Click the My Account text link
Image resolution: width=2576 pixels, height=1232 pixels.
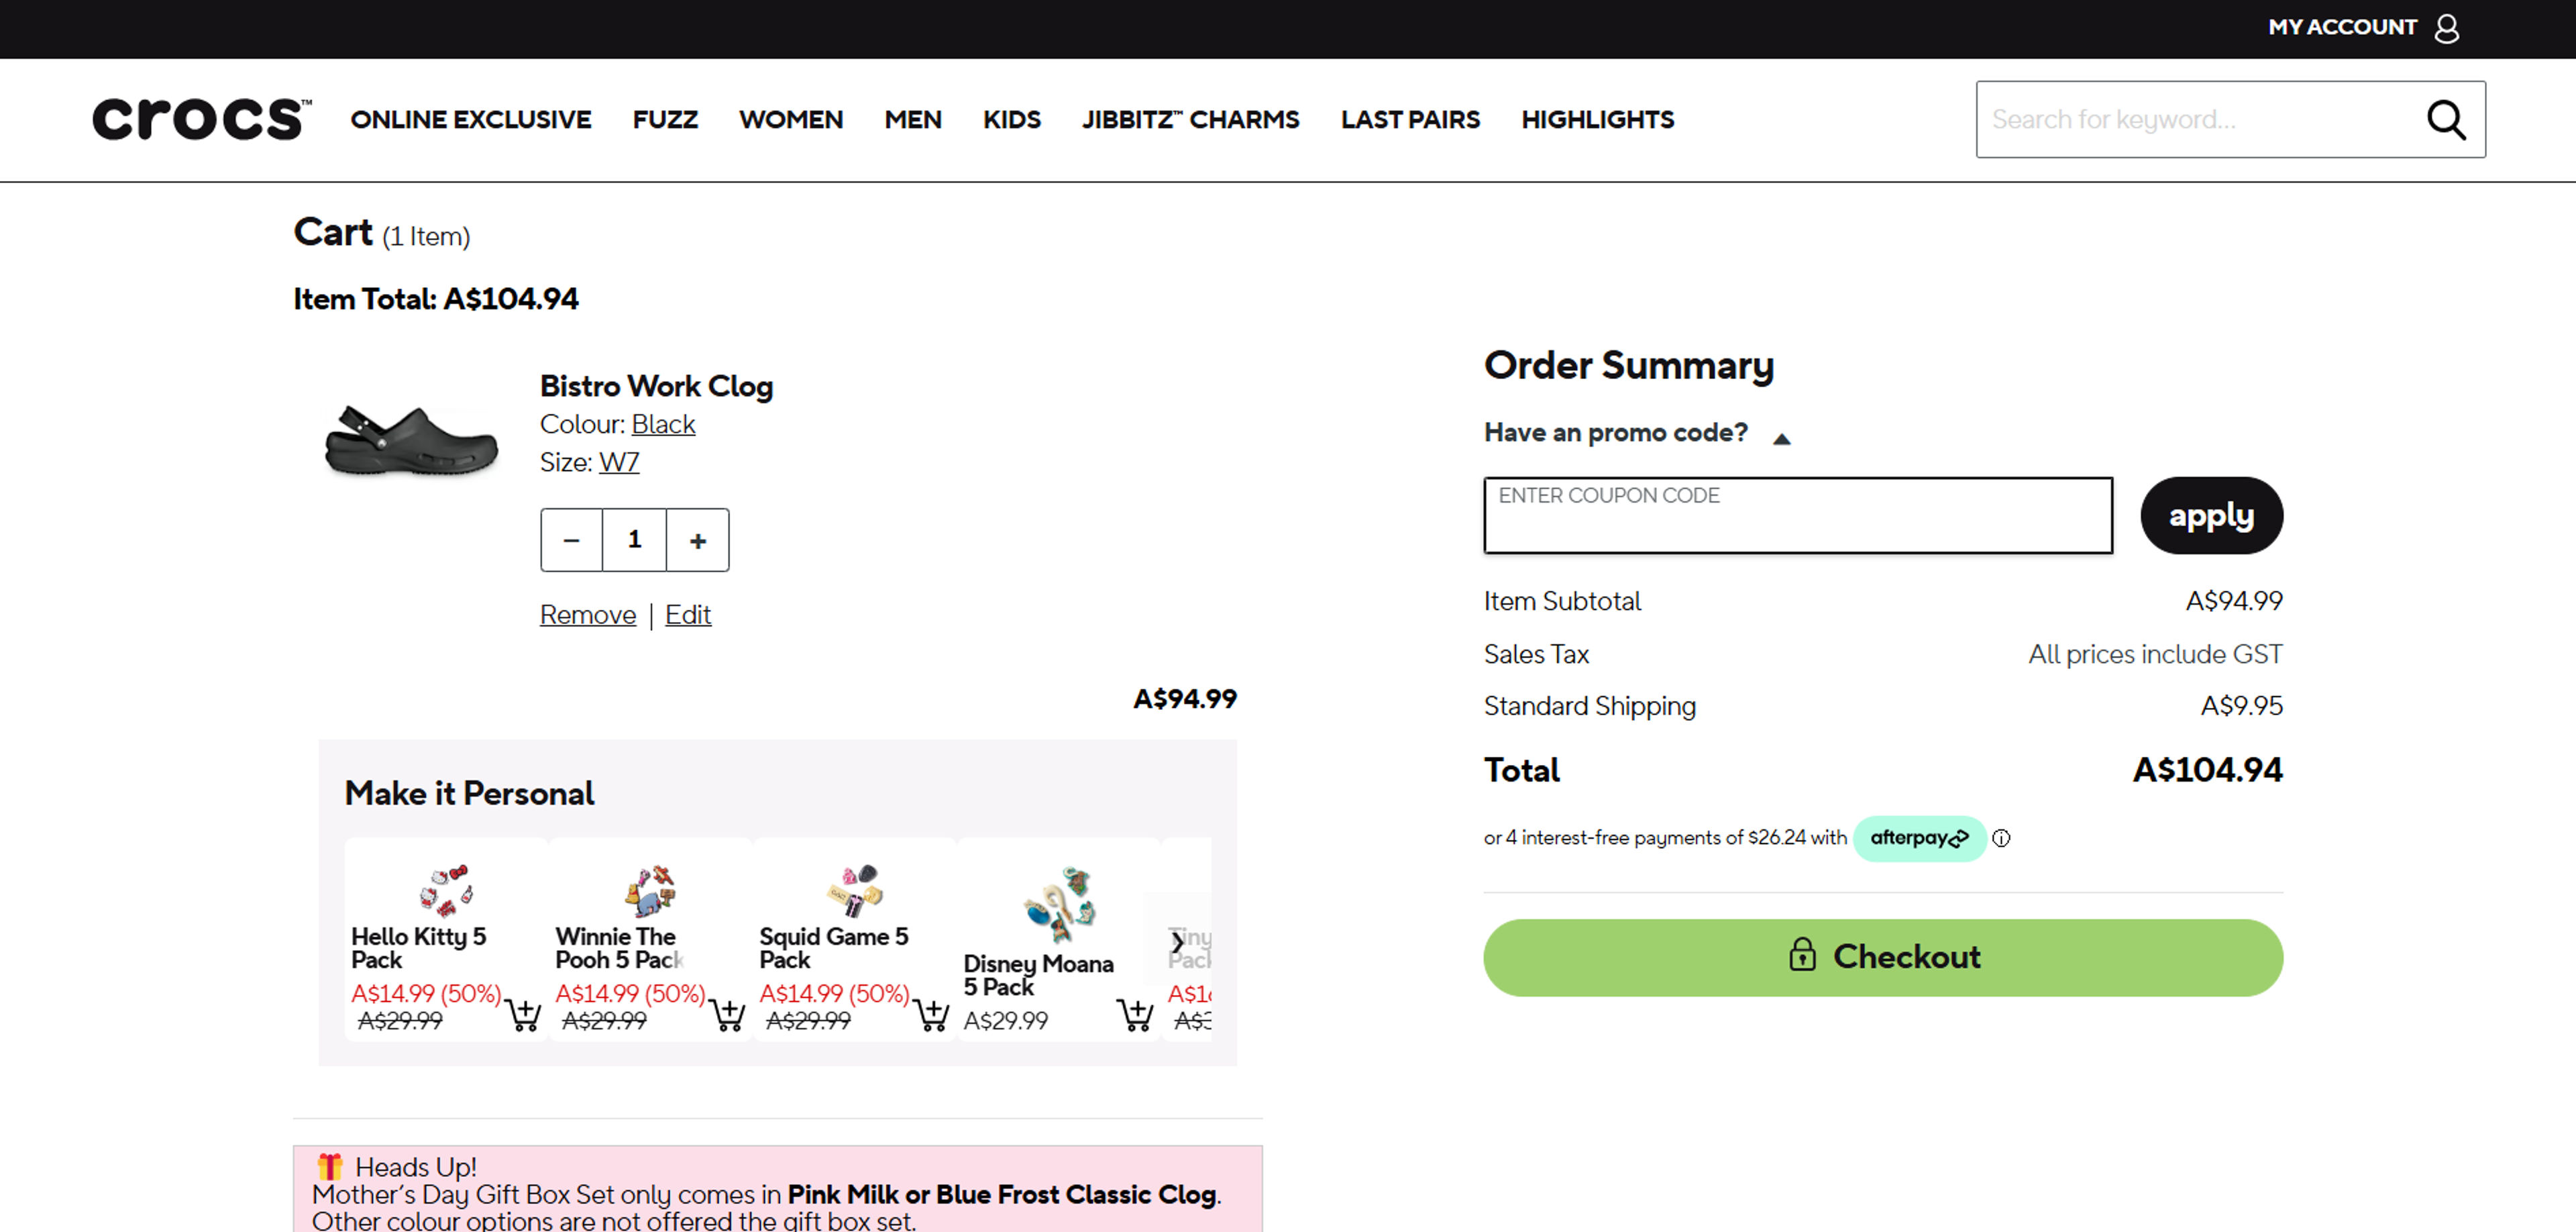pos(2342,28)
